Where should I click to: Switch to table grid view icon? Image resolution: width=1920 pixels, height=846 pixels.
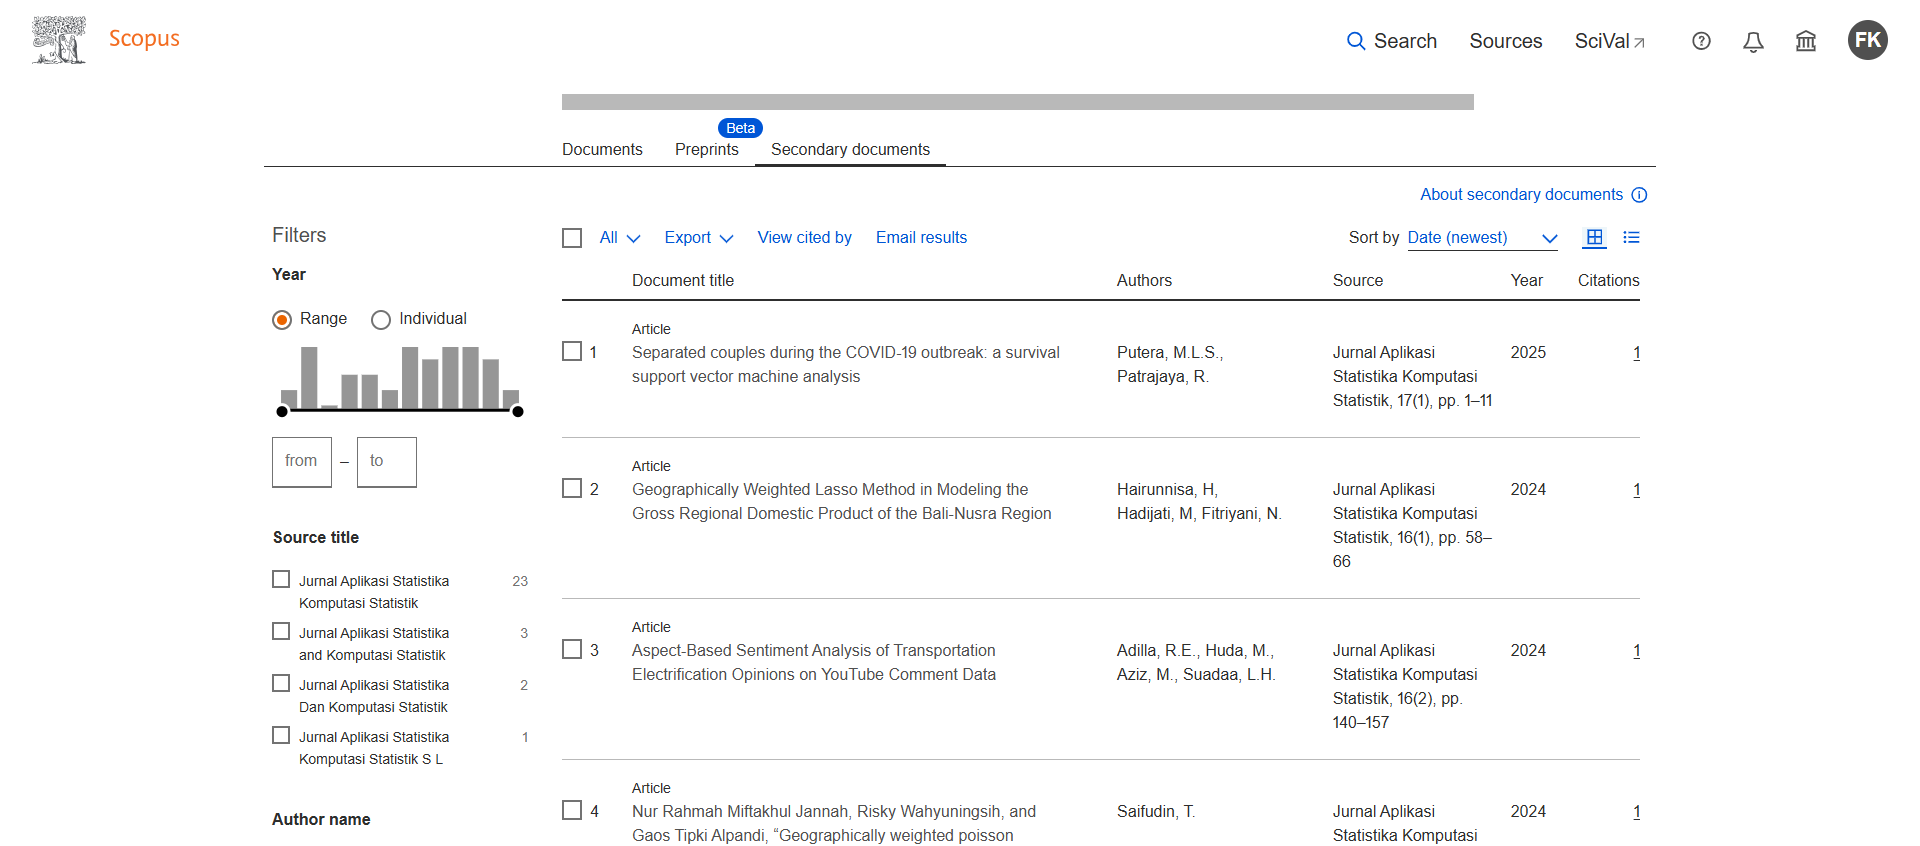click(x=1594, y=238)
